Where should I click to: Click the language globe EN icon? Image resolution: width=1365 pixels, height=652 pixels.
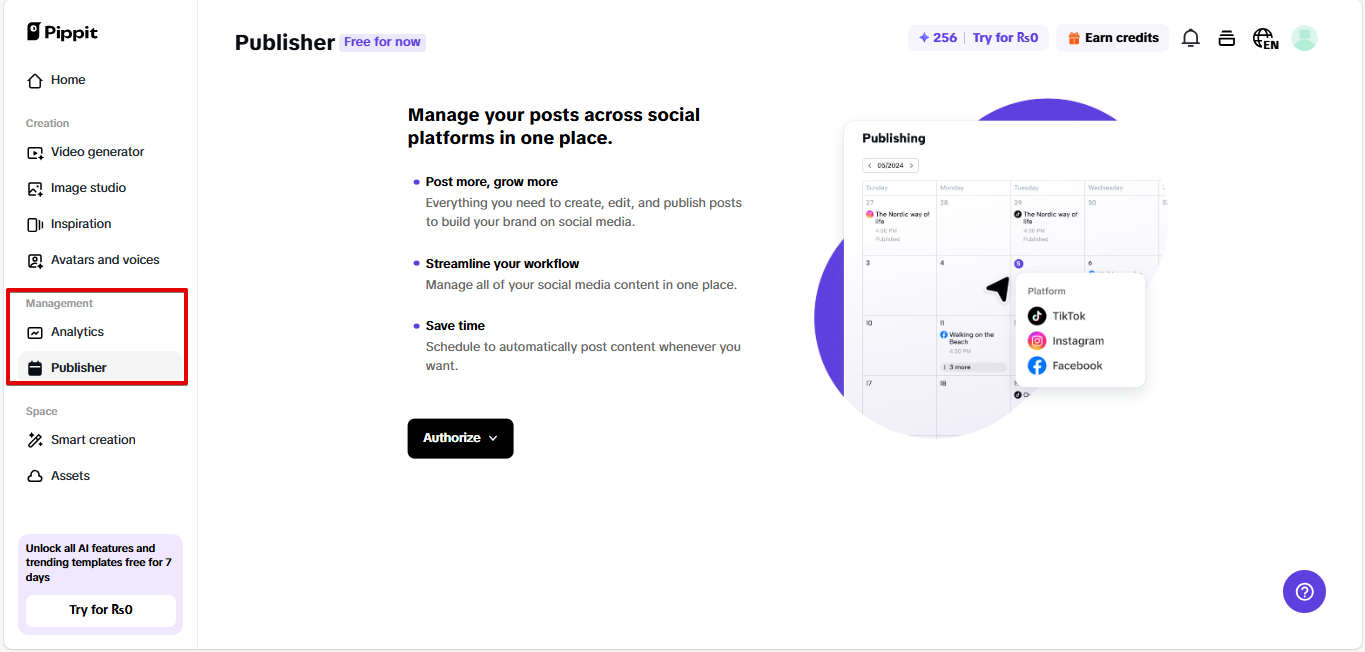[1265, 39]
